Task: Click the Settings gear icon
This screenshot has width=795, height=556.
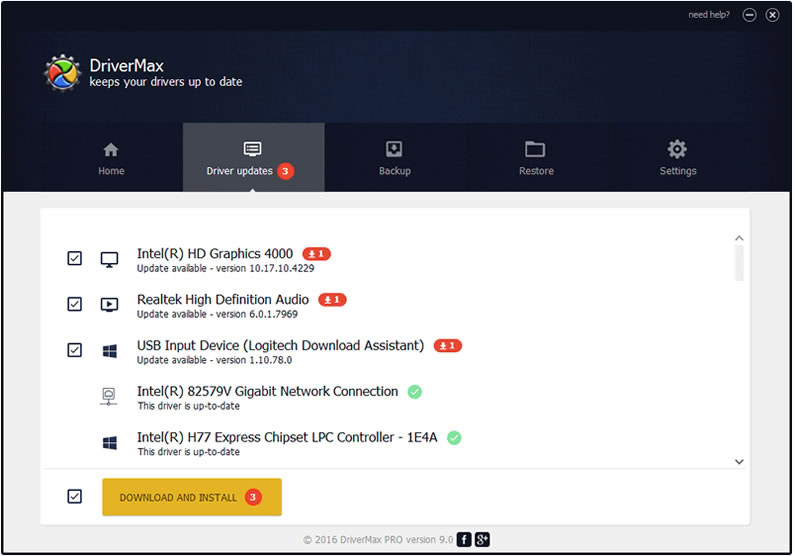Action: click(x=677, y=149)
